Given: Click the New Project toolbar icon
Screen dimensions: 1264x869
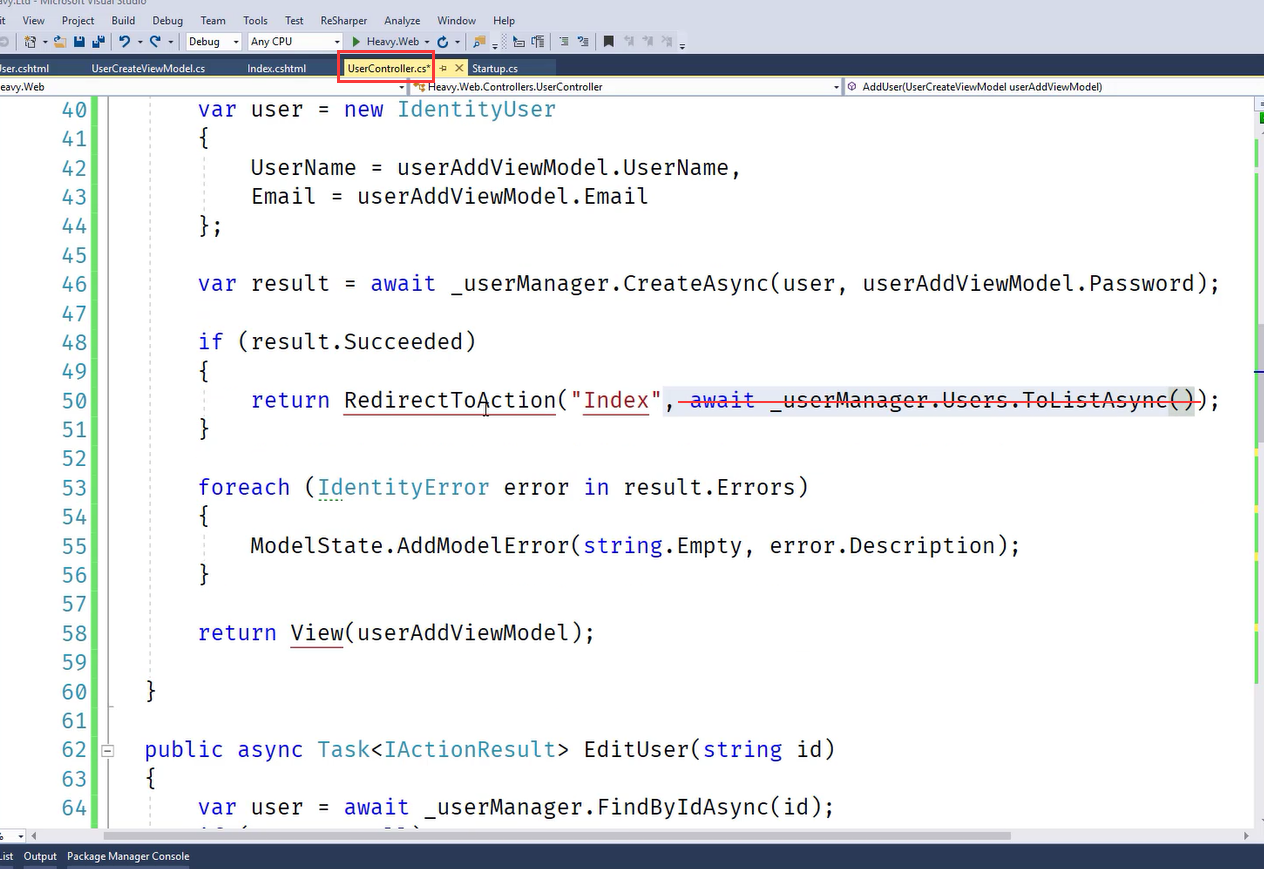Looking at the screenshot, I should 30,42.
